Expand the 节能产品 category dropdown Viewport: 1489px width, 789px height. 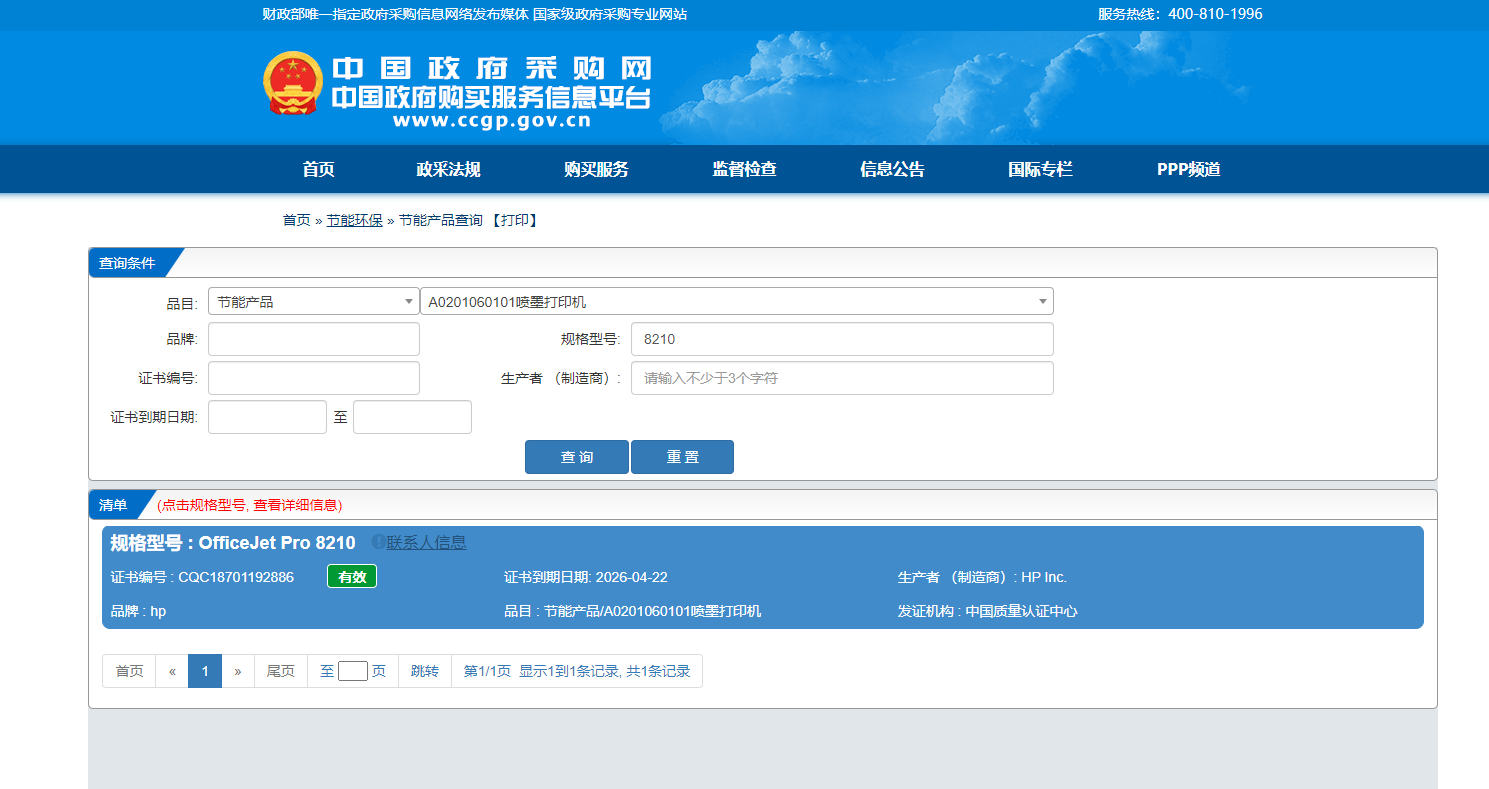tap(314, 301)
